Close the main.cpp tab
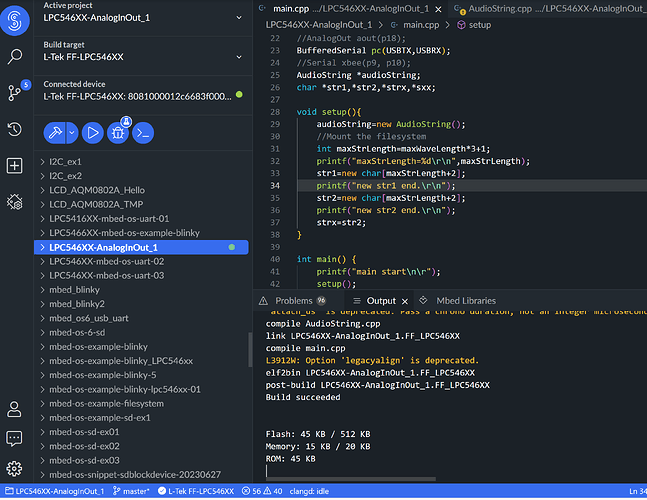 (439, 9)
